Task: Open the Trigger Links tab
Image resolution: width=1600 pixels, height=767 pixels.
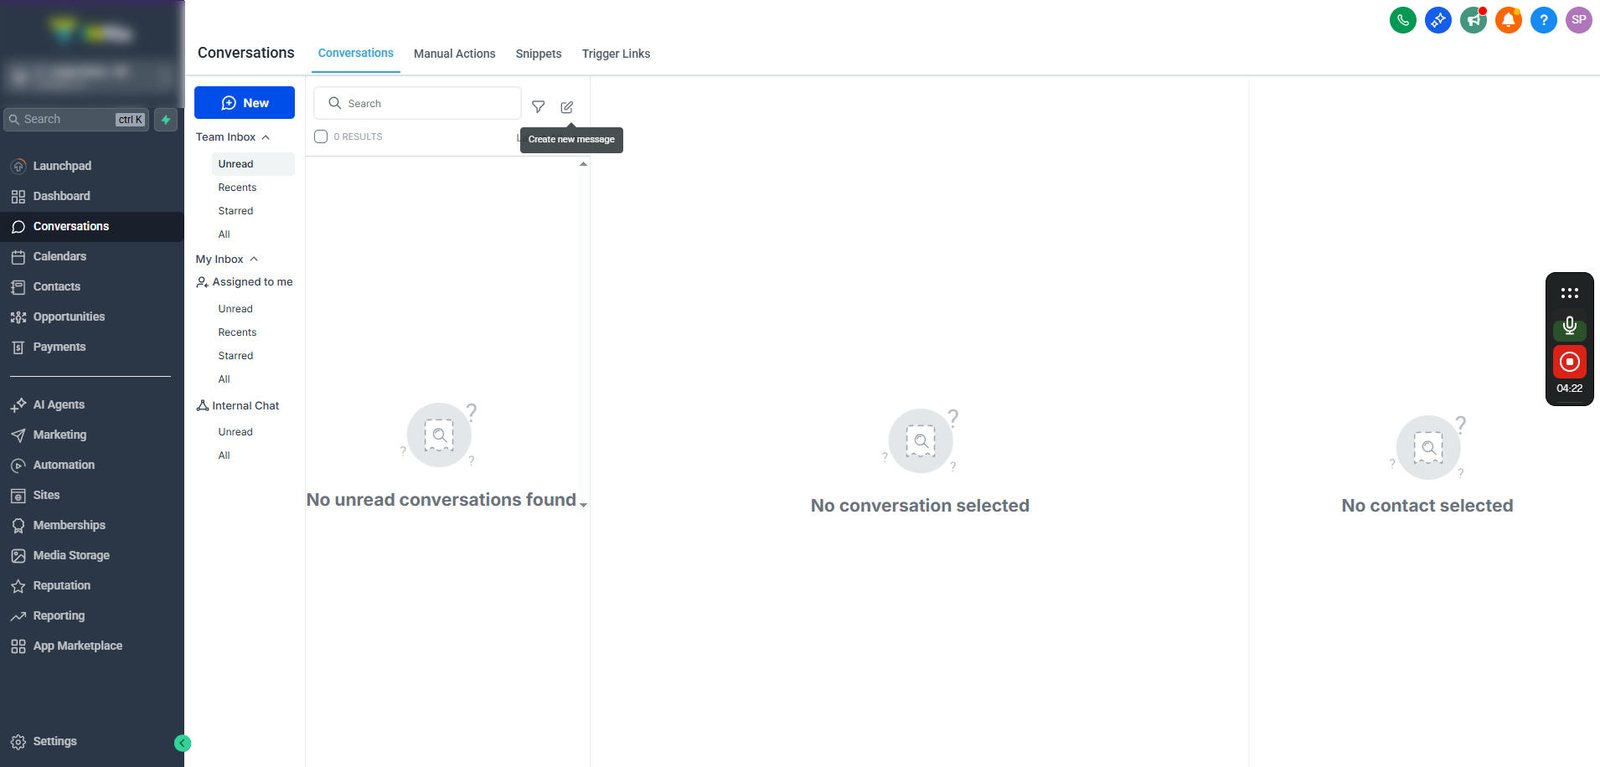Action: (x=616, y=54)
